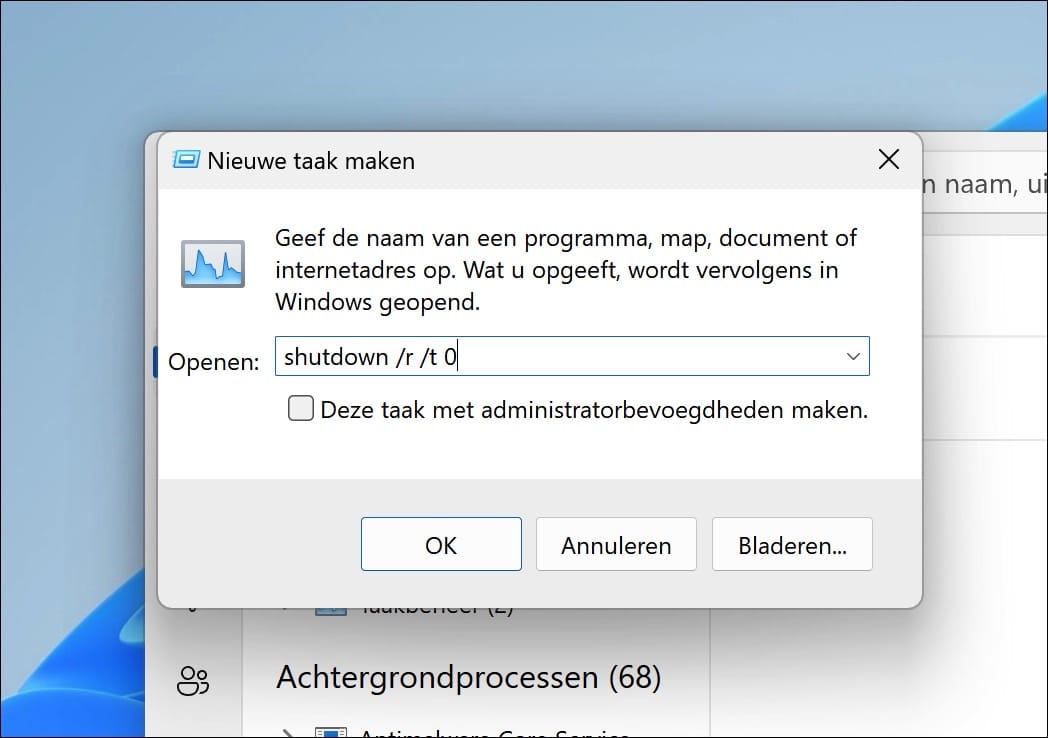Enable administratorbevoegdheden for this task
1048x738 pixels.
(300, 408)
